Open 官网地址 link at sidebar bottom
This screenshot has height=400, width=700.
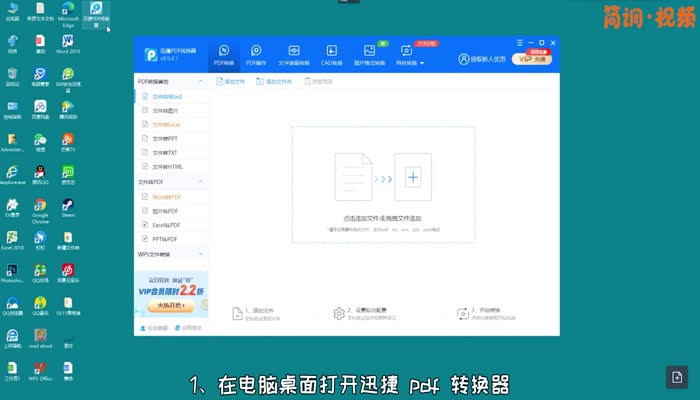(x=188, y=328)
